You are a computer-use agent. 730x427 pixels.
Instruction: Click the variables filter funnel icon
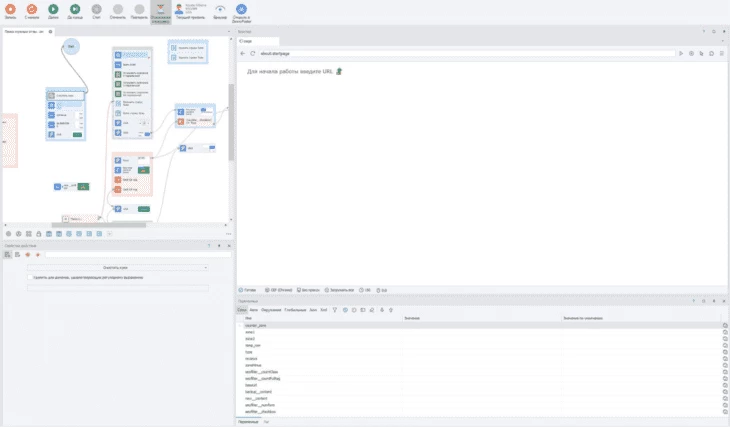click(335, 310)
